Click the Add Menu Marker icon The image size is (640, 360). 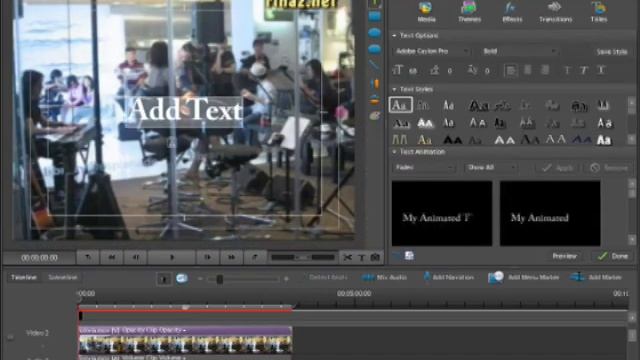pyautogui.click(x=496, y=277)
